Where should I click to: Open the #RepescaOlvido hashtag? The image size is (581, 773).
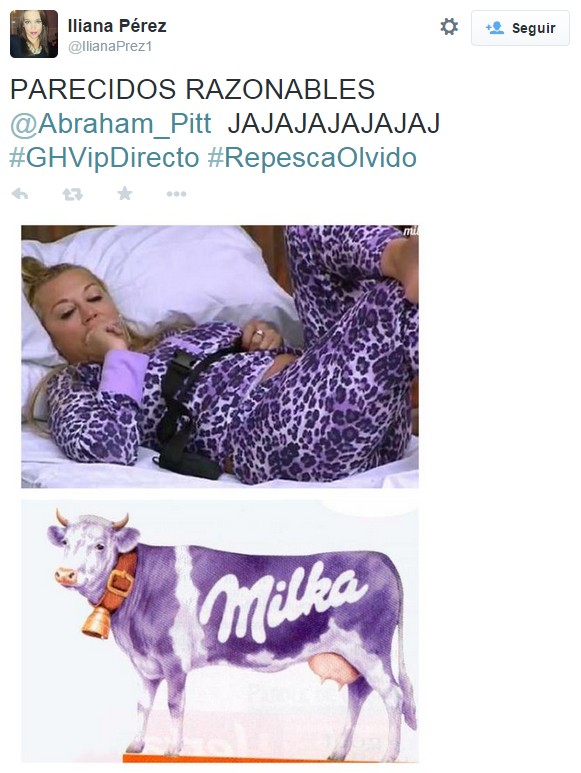pyautogui.click(x=312, y=158)
